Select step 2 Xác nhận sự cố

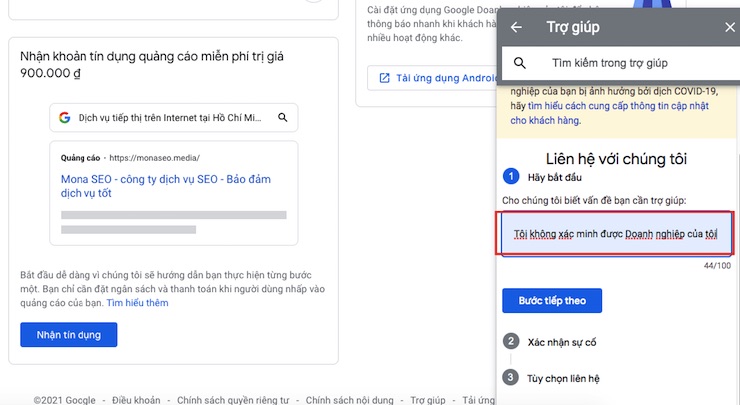(550, 342)
